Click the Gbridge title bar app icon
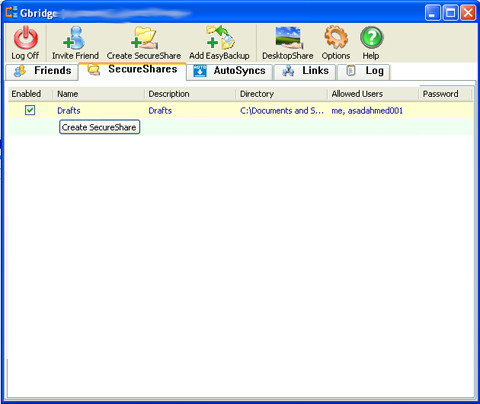This screenshot has height=404, width=480. (x=11, y=12)
